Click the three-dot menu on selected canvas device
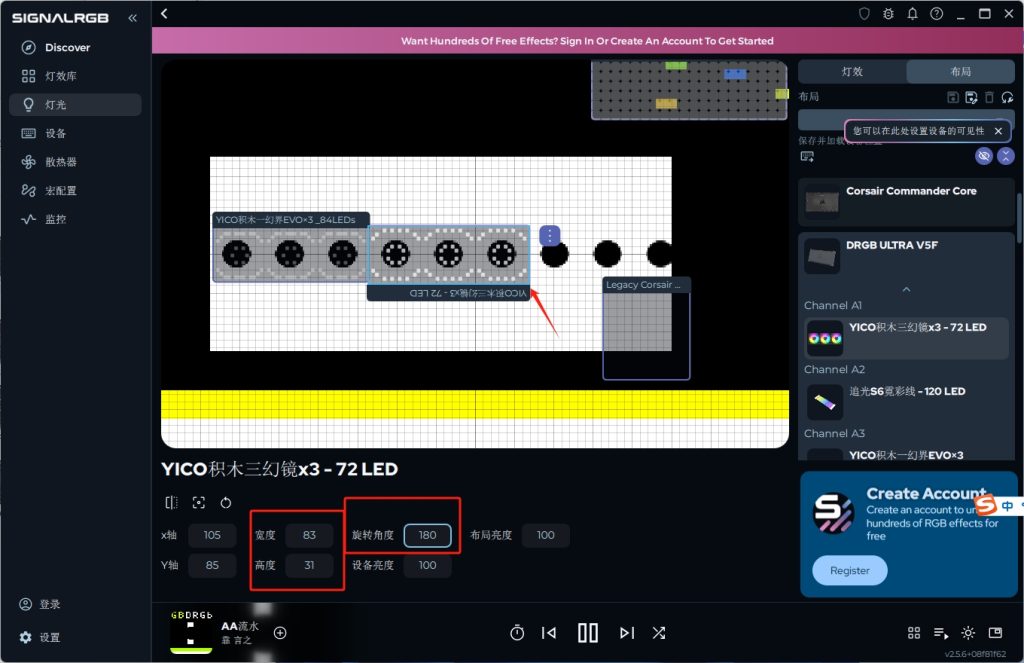The height and width of the screenshot is (663, 1024). click(550, 235)
